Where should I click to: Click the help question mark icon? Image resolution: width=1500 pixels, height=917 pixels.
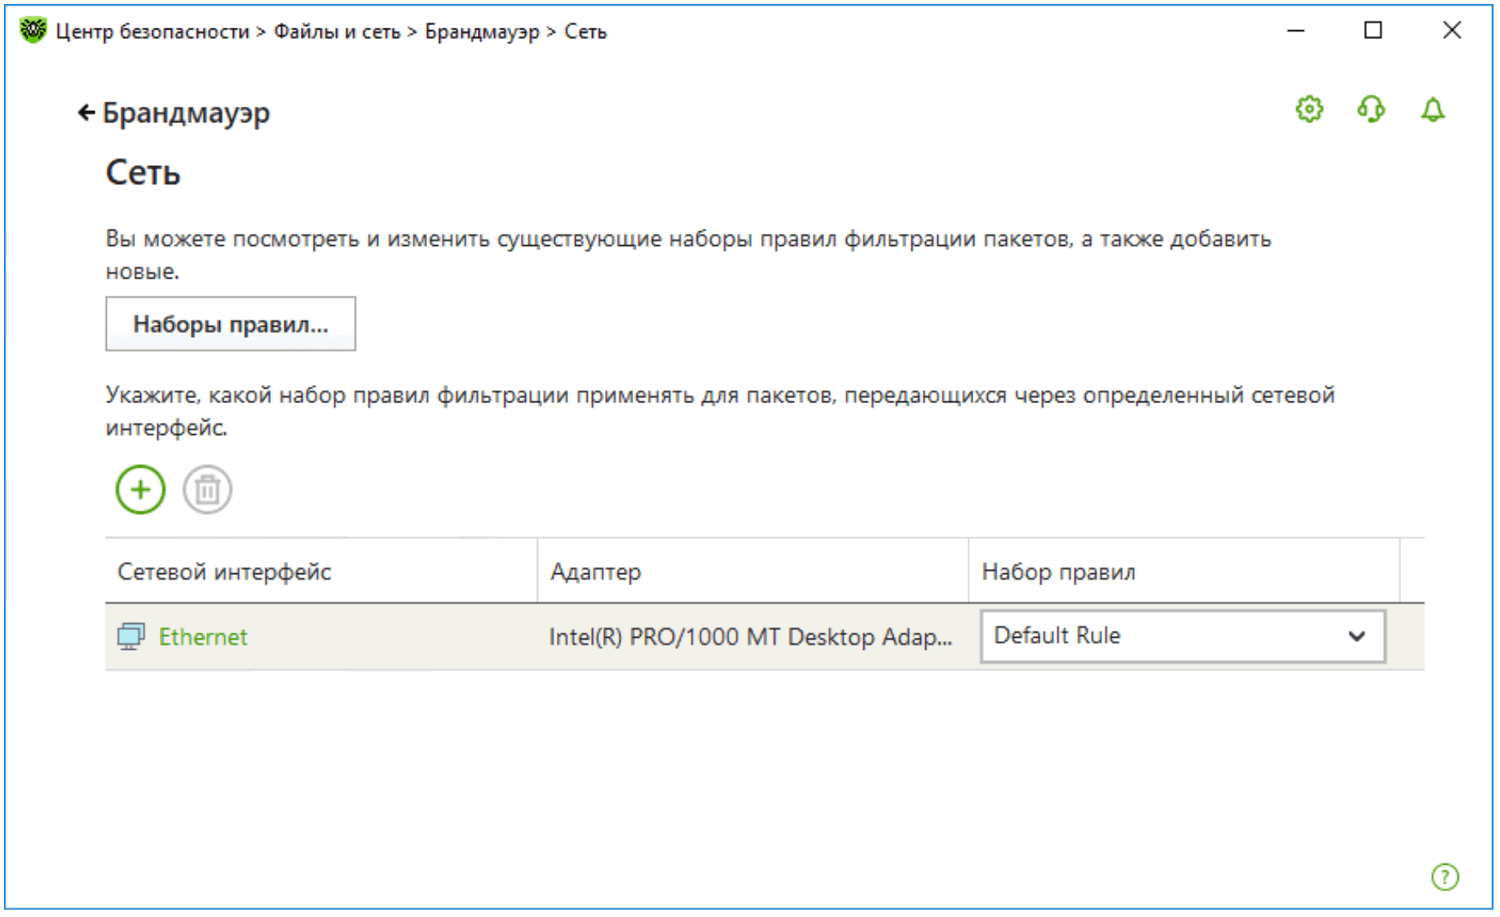click(1444, 877)
